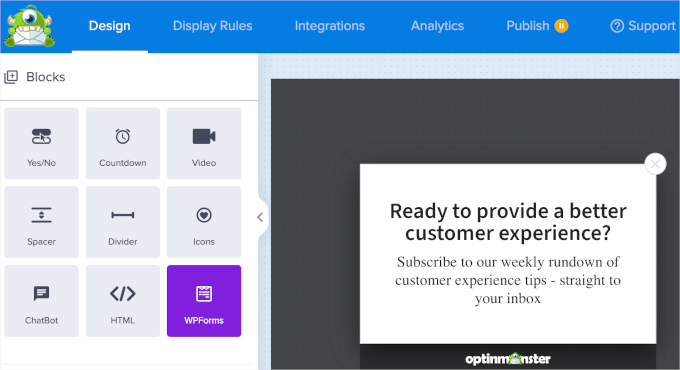Add the Spacer block
Screen dimensions: 680x370
[x=42, y=222]
